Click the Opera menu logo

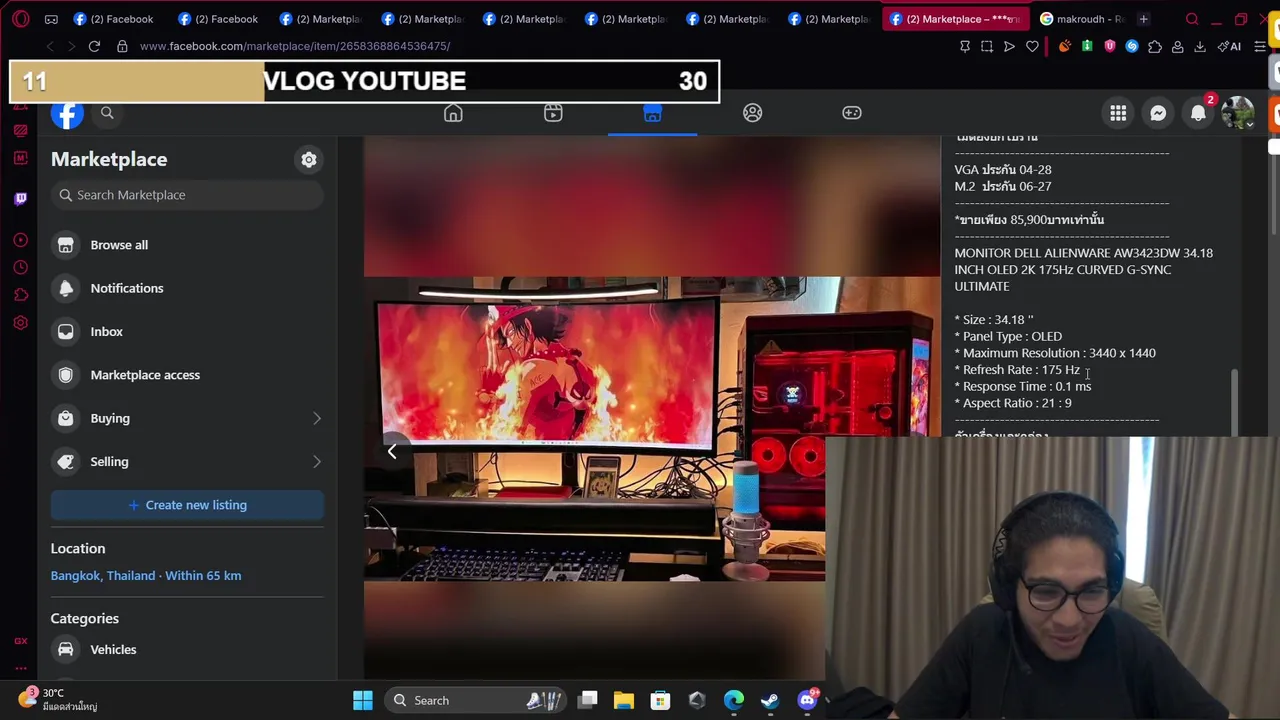[20, 19]
